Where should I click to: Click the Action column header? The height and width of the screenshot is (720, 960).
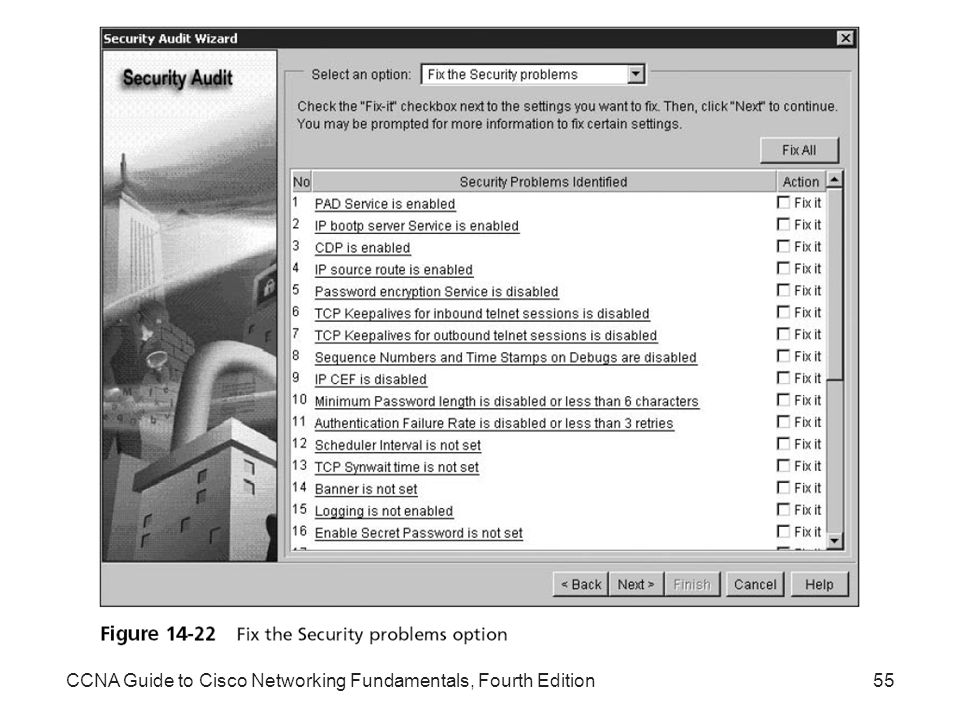pos(800,182)
